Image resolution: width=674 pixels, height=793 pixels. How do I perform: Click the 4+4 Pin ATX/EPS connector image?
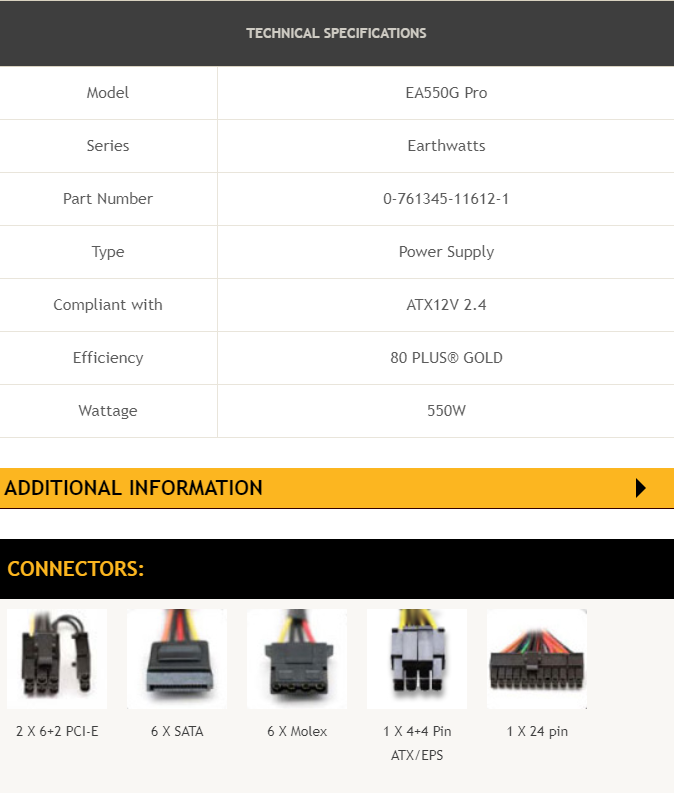417,659
